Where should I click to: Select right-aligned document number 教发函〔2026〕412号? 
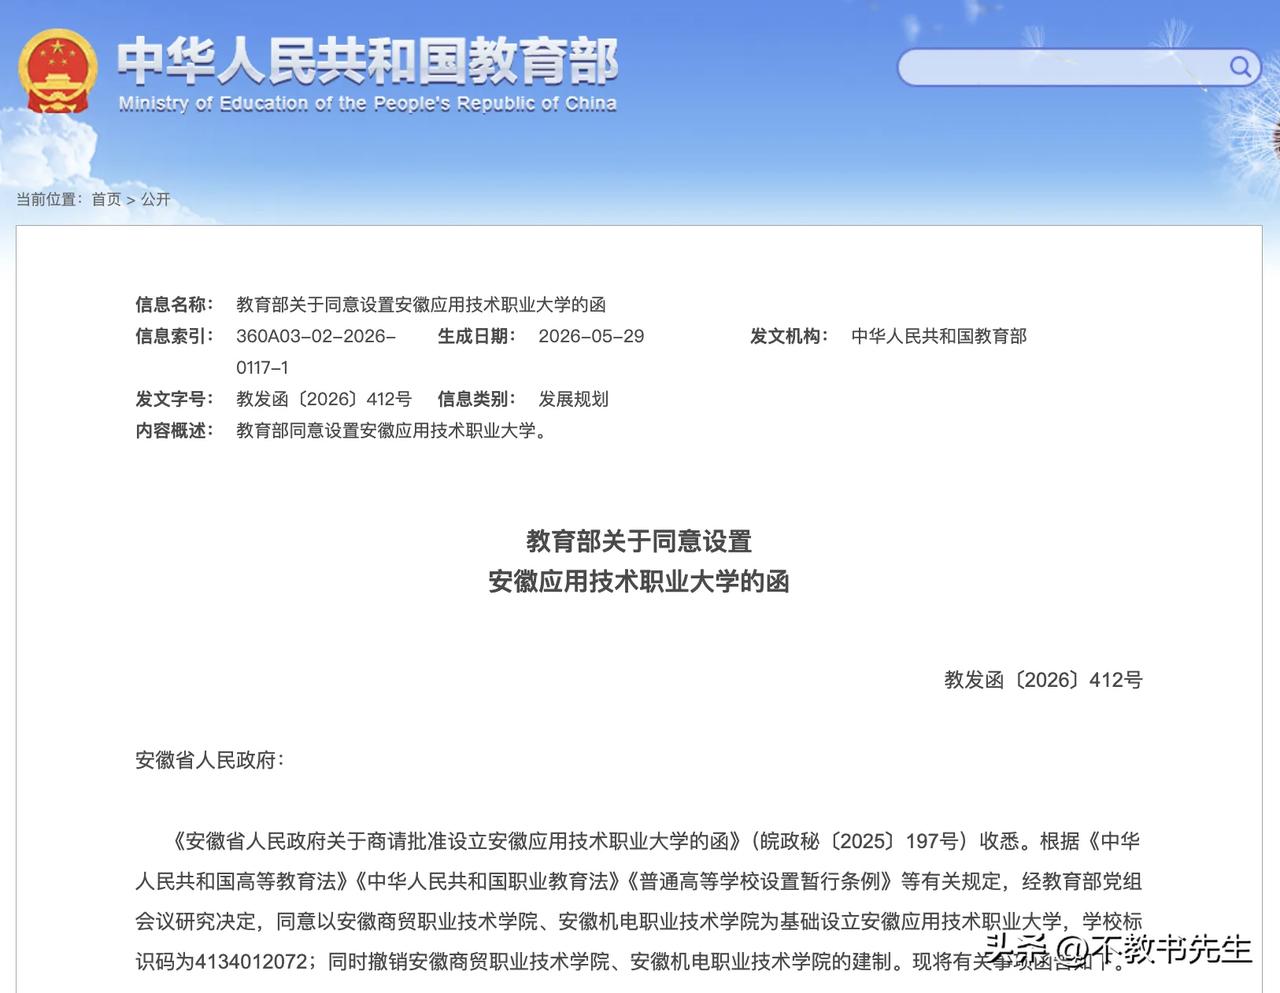(1043, 680)
